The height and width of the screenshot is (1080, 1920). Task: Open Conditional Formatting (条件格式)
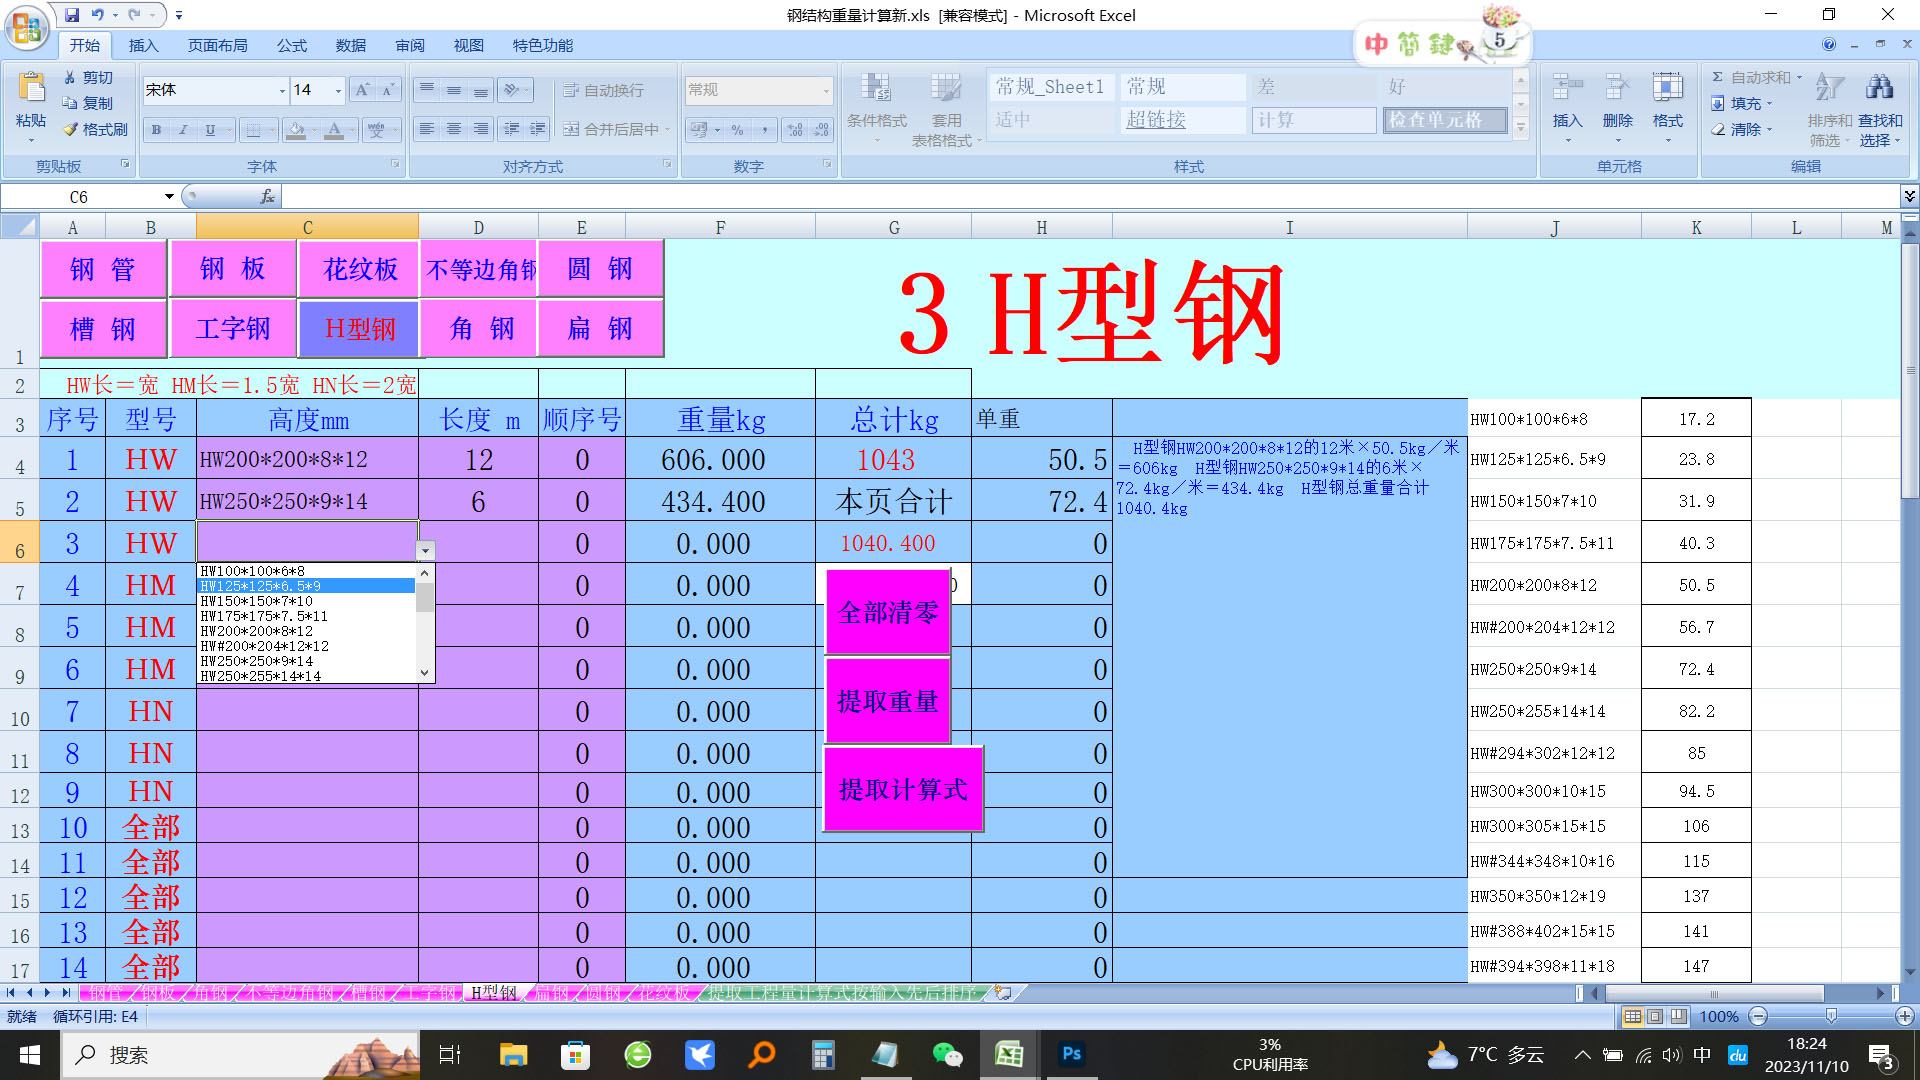coord(877,108)
